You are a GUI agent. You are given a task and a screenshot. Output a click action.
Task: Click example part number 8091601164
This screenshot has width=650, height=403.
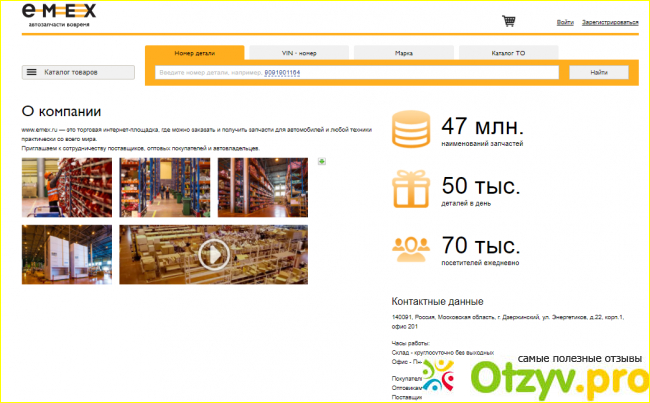(x=282, y=73)
